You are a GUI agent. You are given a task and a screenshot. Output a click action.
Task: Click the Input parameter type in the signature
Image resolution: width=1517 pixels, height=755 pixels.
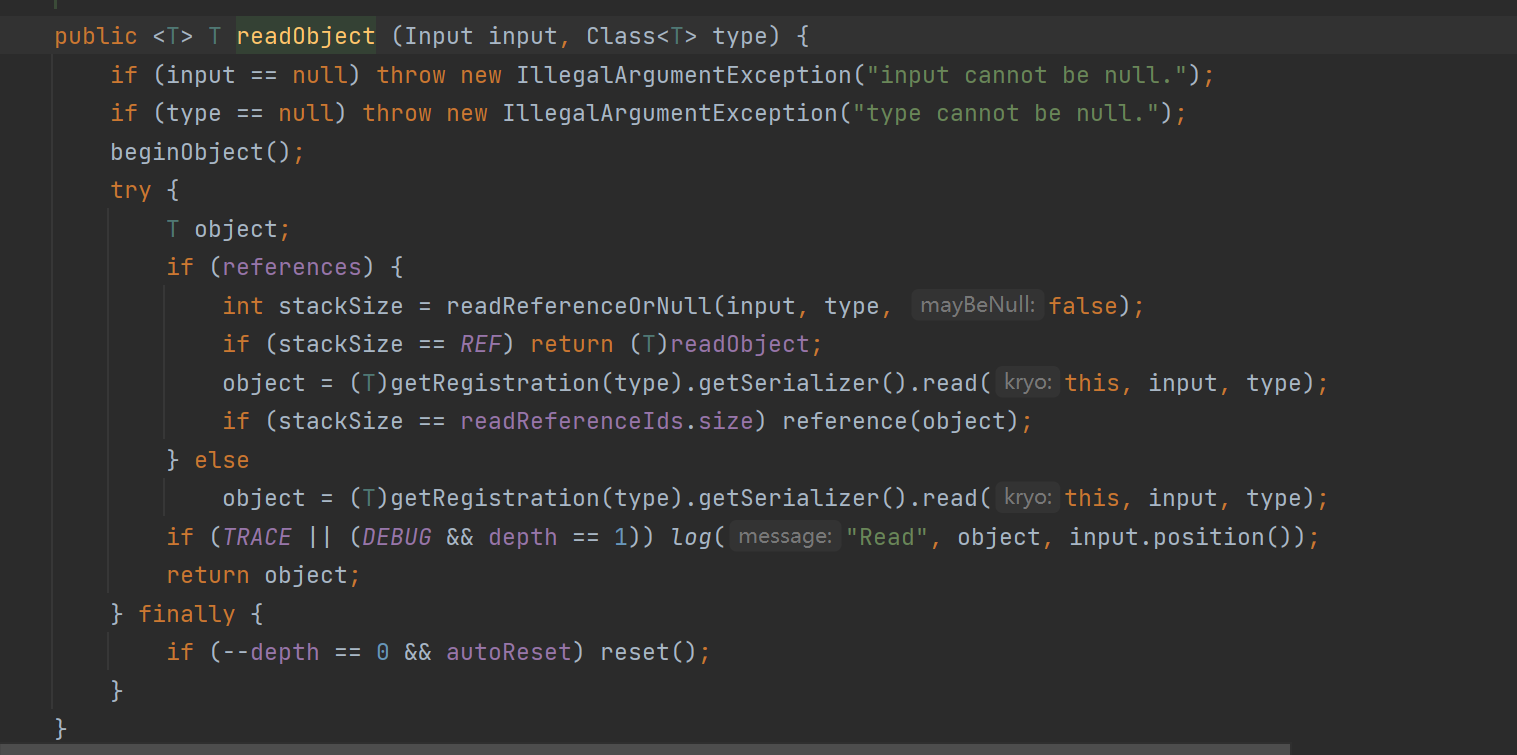click(439, 37)
